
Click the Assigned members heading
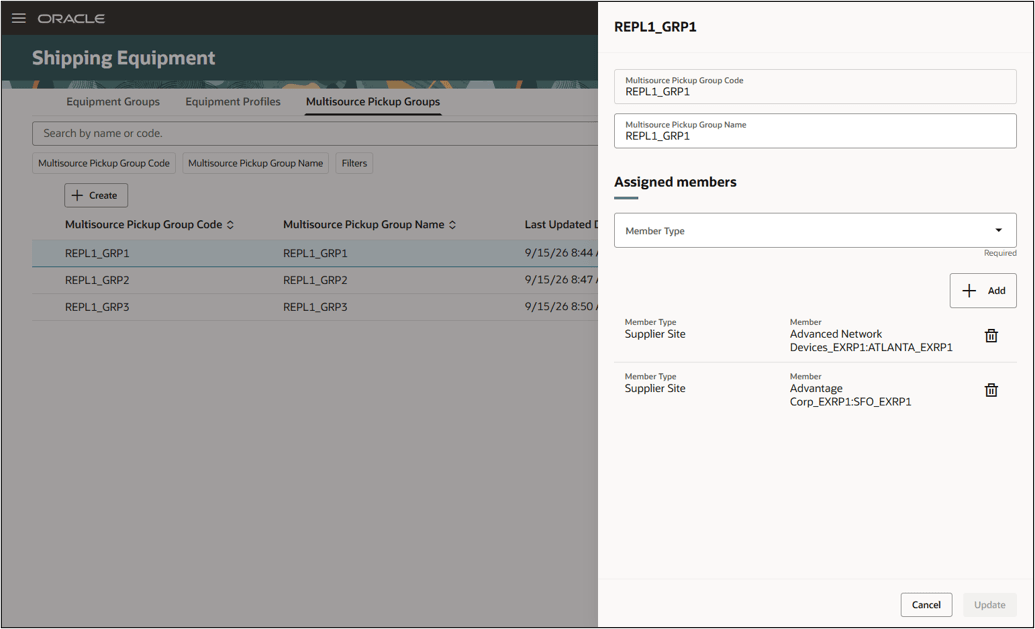[x=675, y=182]
